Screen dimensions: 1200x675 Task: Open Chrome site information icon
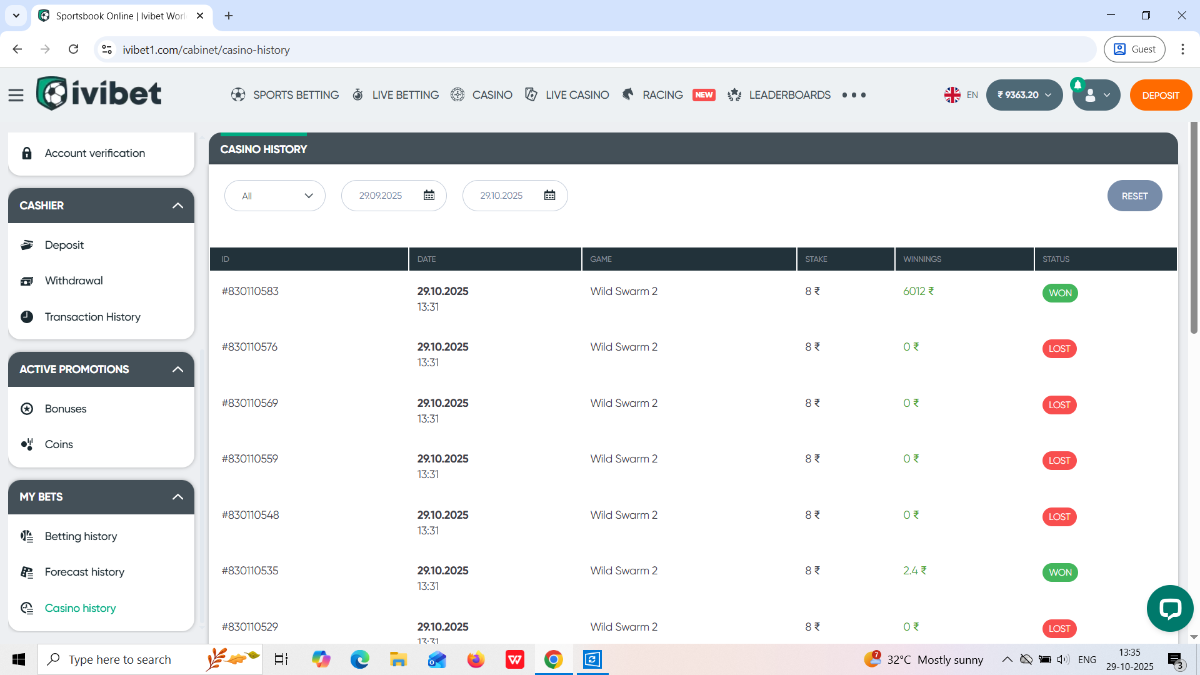tap(108, 49)
